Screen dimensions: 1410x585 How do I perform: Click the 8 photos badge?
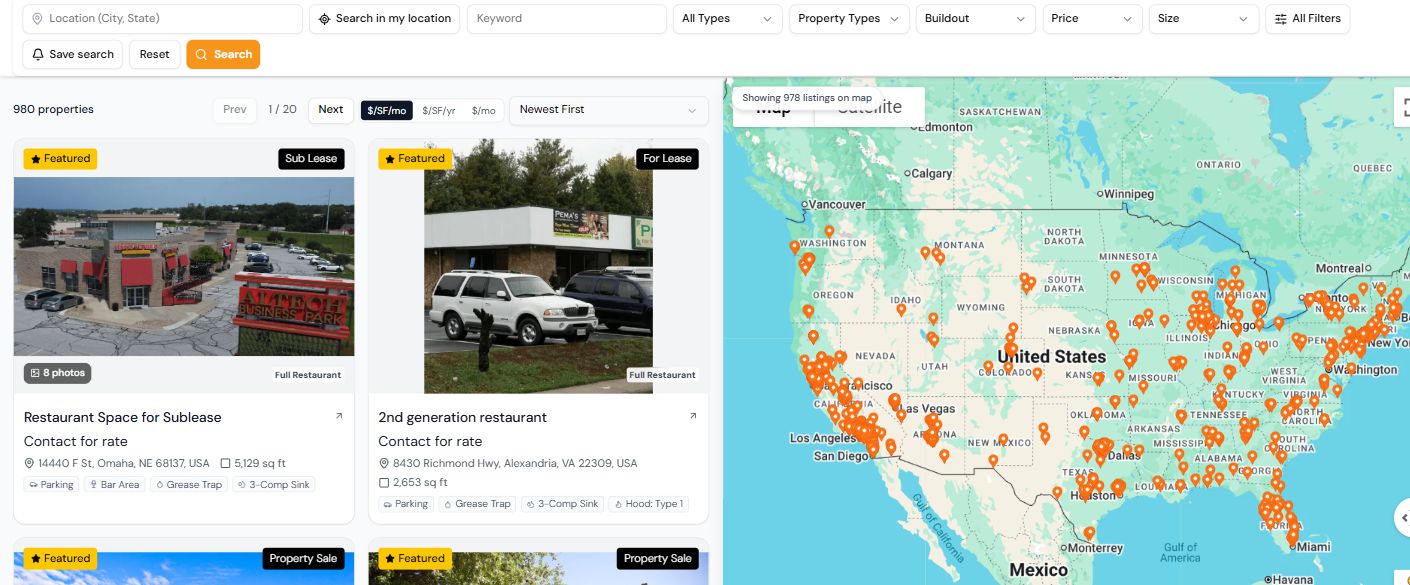point(58,373)
